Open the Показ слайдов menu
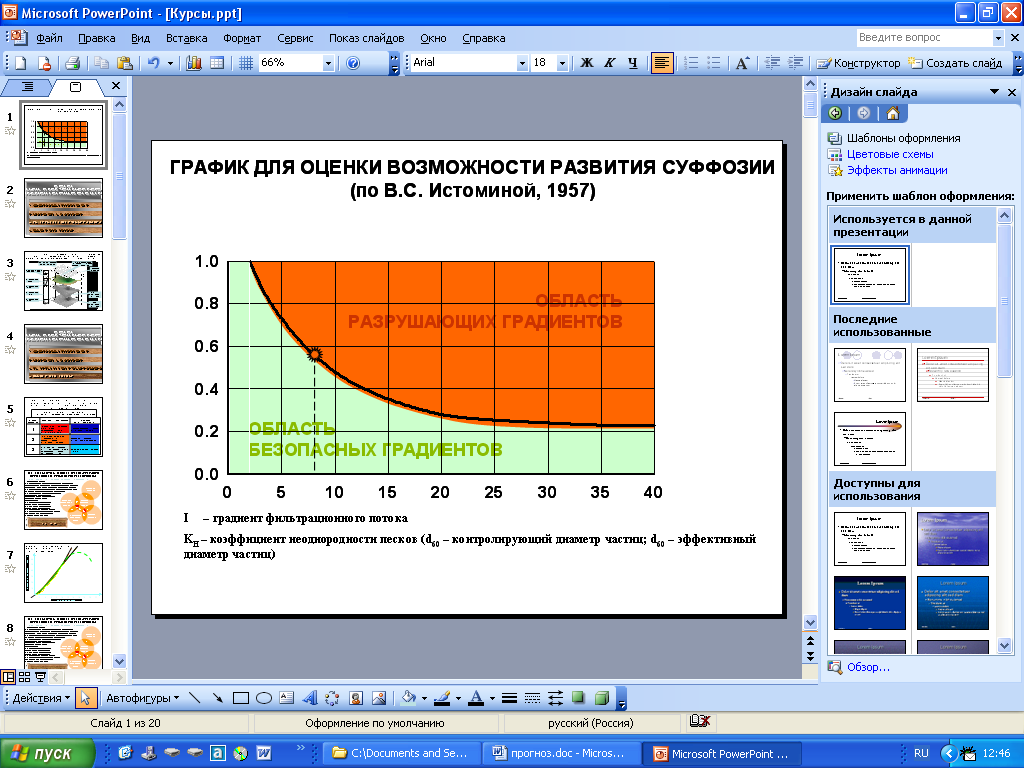The width and height of the screenshot is (1024, 768). [366, 38]
